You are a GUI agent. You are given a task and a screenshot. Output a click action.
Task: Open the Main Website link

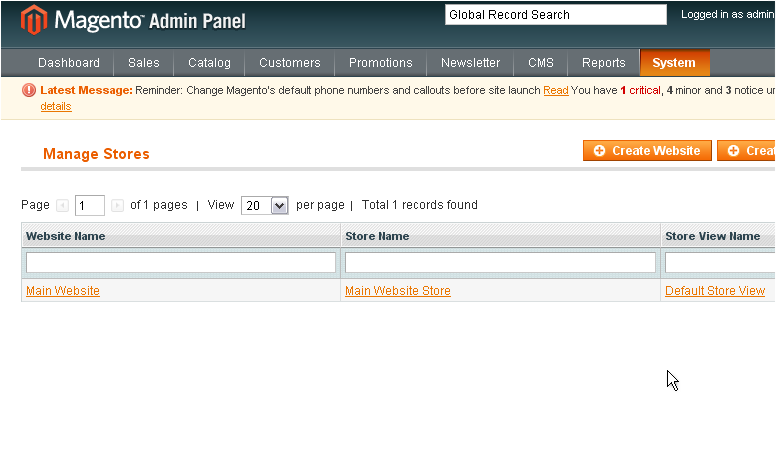point(63,291)
